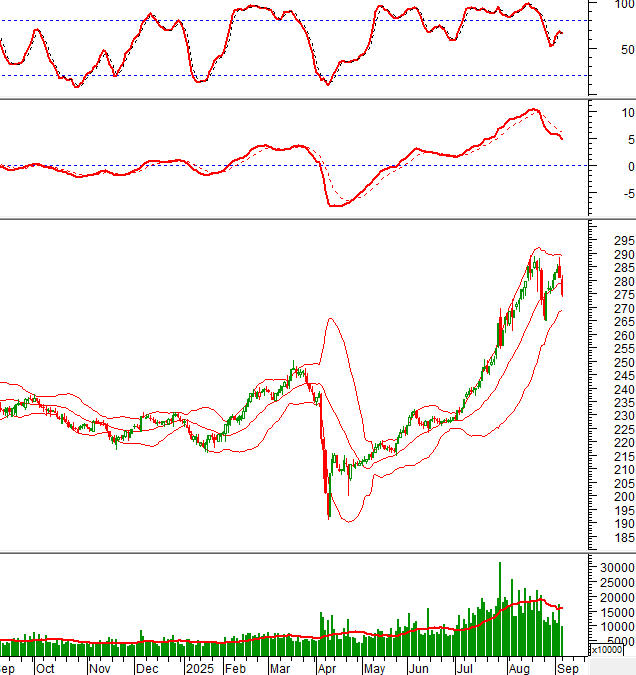636x675 pixels.
Task: Click the 210 price axis label
Action: (x=624, y=470)
